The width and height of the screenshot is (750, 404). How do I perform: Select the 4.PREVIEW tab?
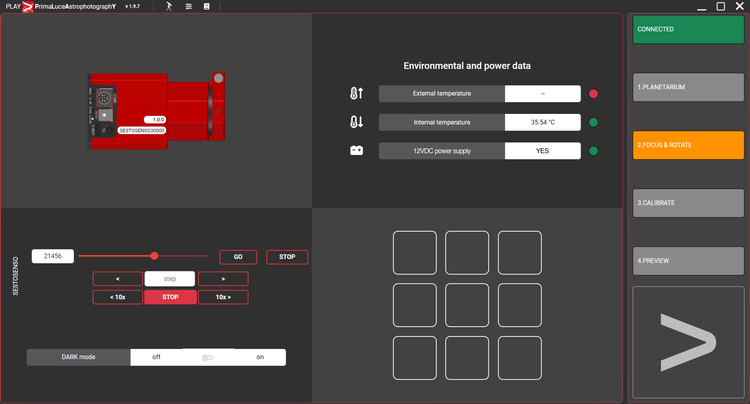coord(688,261)
